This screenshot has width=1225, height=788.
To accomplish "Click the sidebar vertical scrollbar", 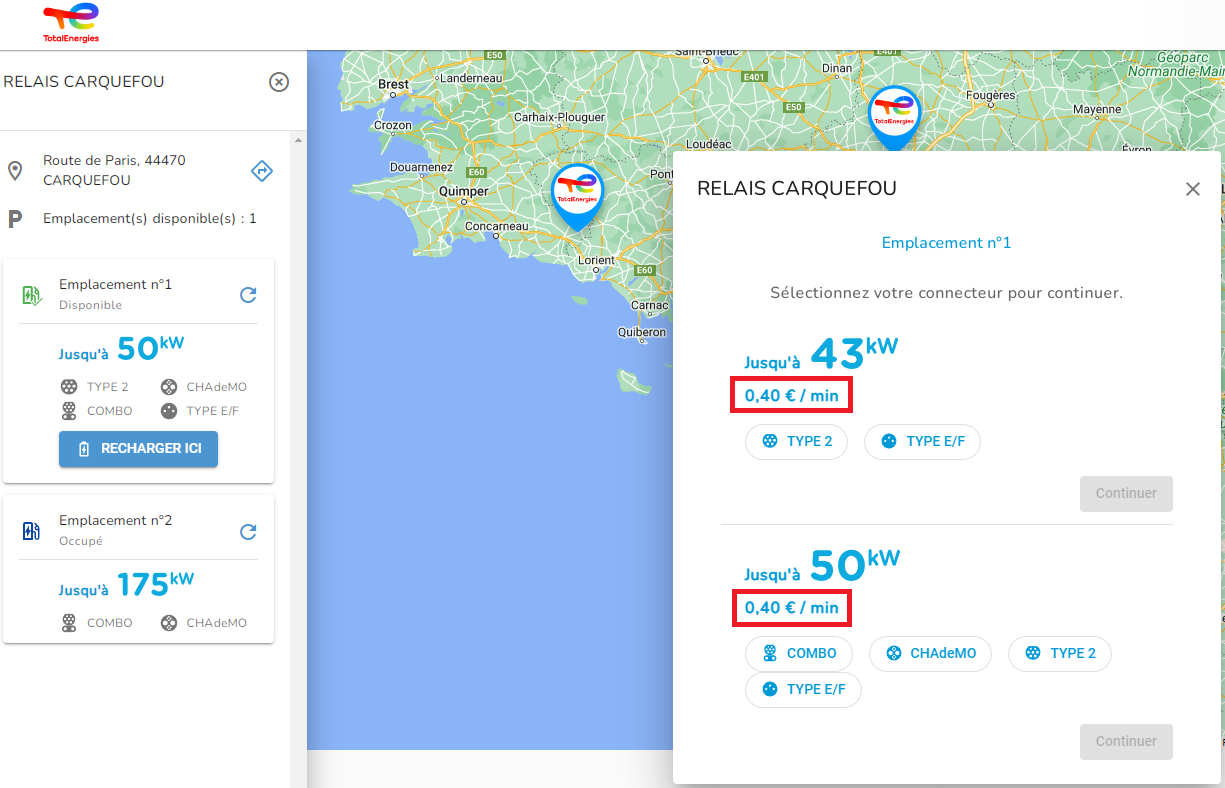I will coord(298,460).
